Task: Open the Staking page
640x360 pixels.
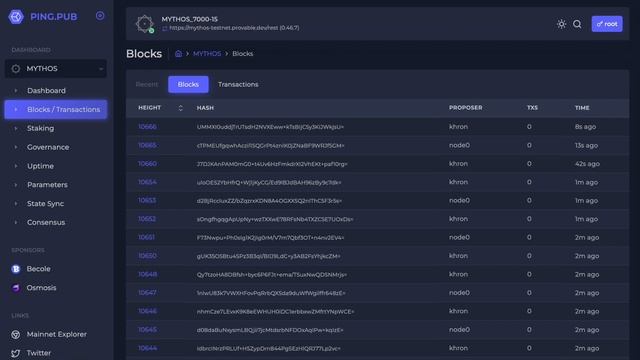Action: (40, 128)
